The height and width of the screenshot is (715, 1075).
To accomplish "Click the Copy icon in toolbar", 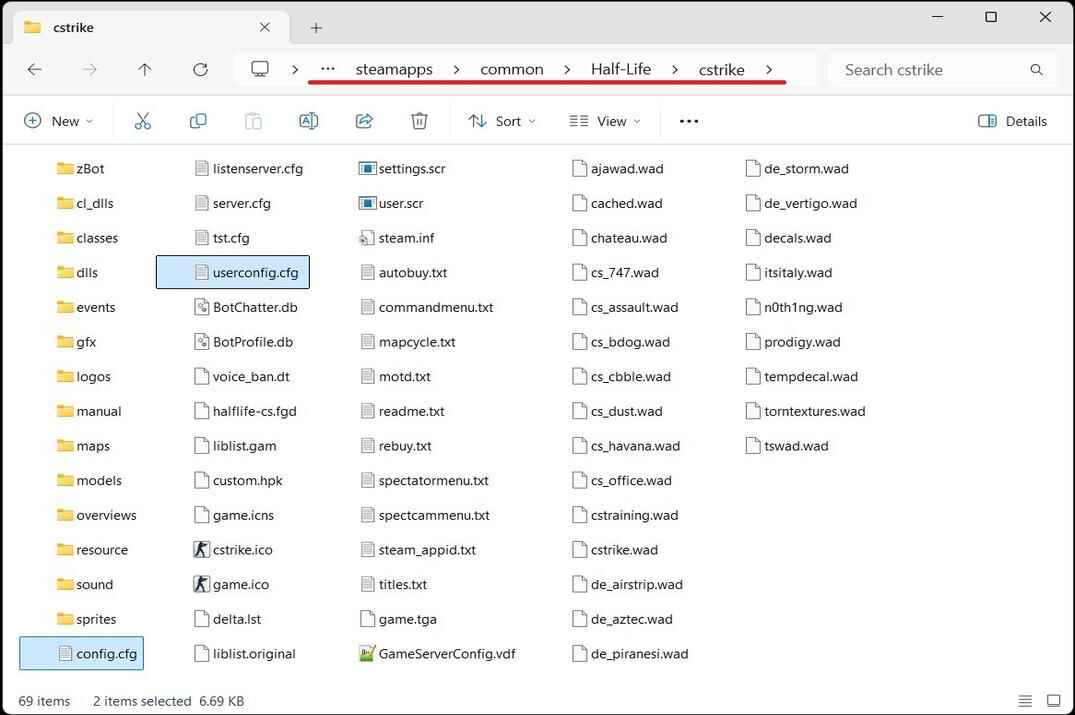I will pos(198,121).
